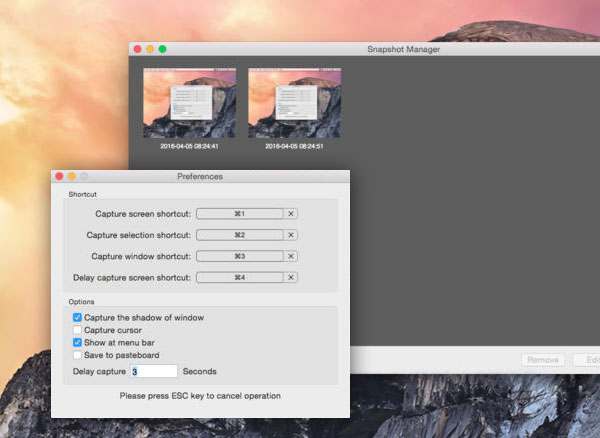Screen dimensions: 600x438
Task: Click the 'Please press ESC key to cancel operation' text
Action: coord(200,396)
